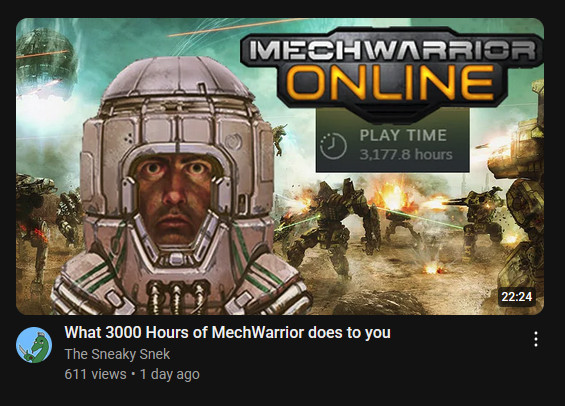Open the three-dot video options menu
565x406 pixels.
point(536,339)
